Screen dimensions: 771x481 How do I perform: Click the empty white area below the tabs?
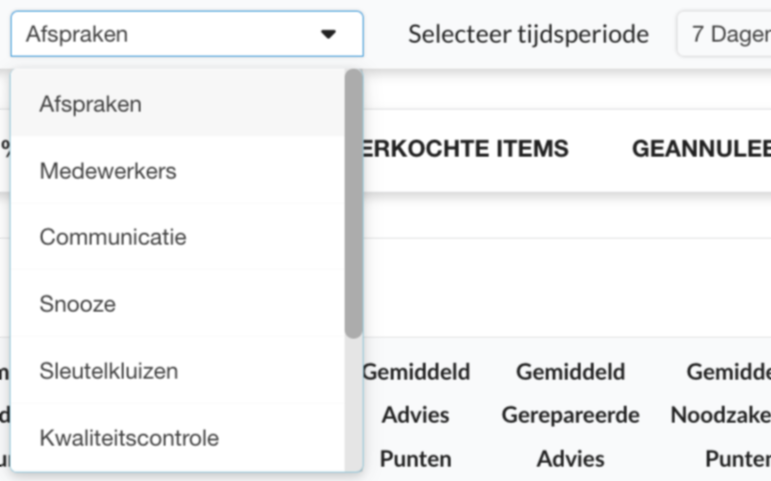560,285
